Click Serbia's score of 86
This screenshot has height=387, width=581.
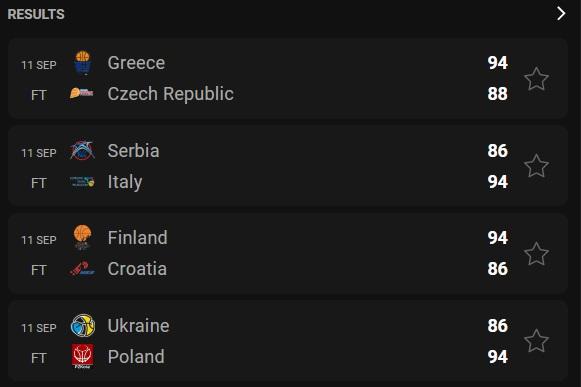point(497,150)
